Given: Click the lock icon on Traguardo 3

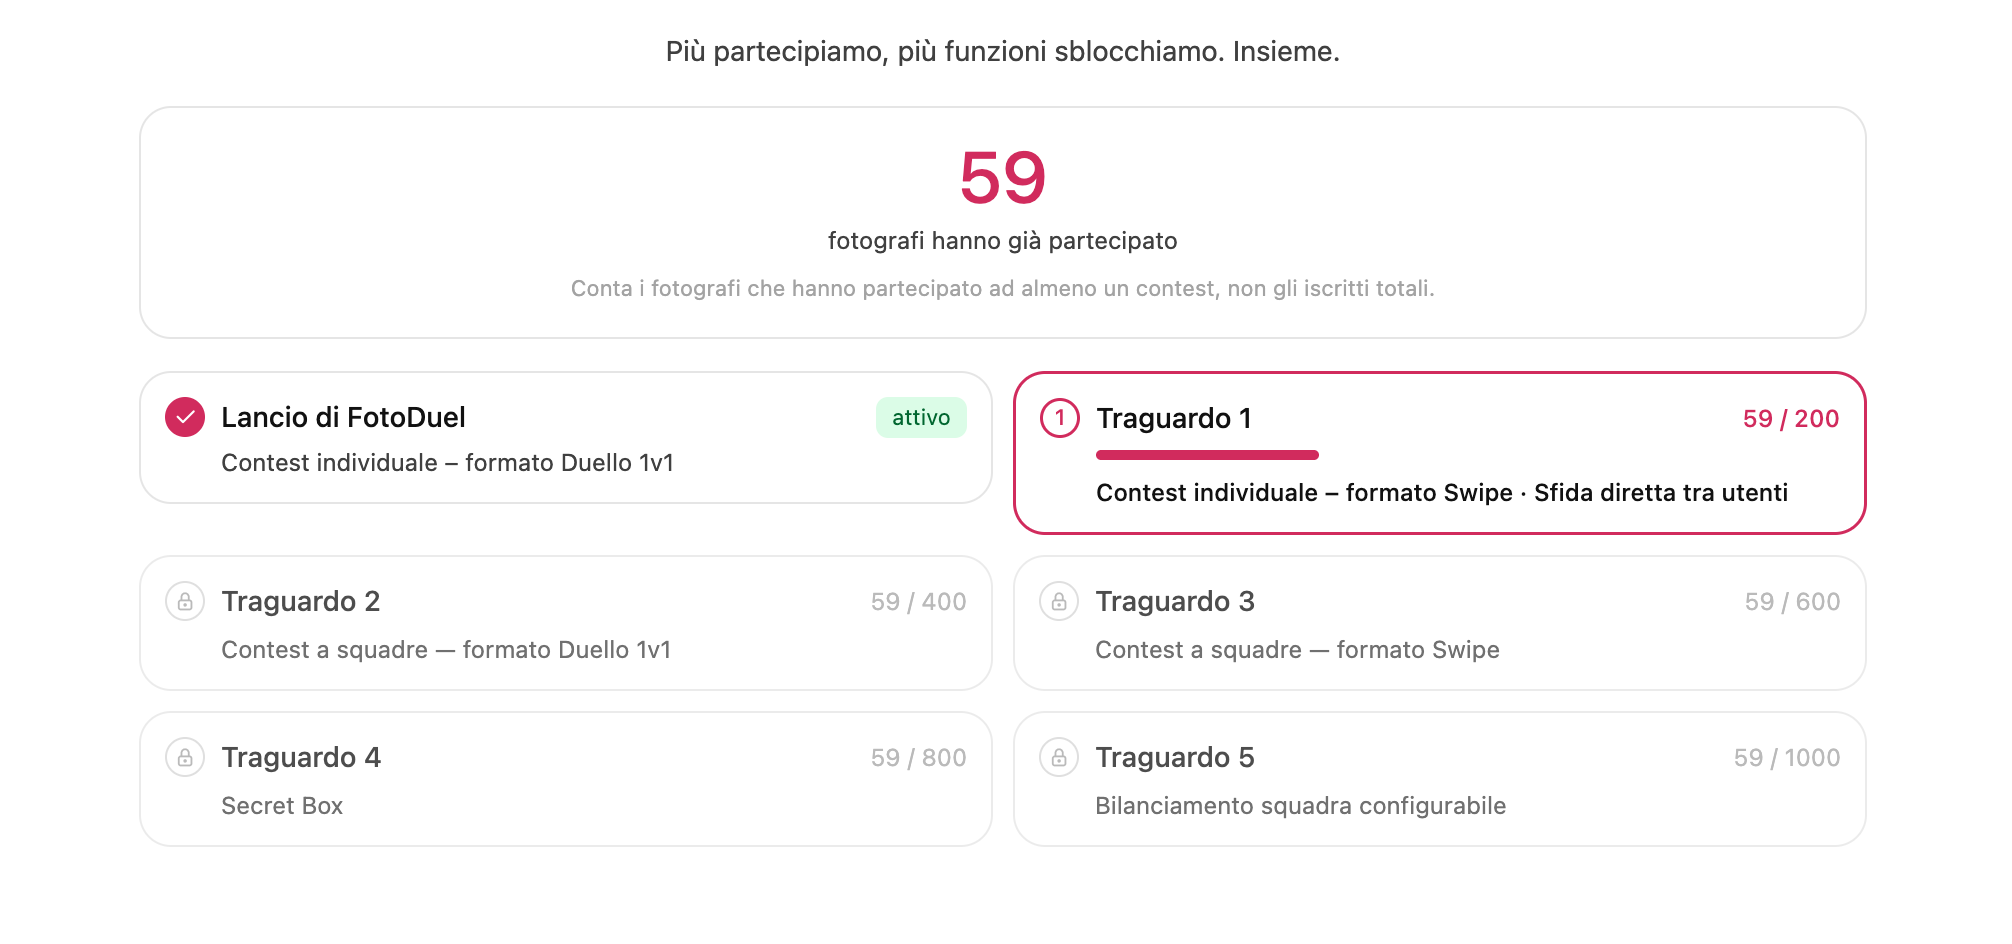Looking at the screenshot, I should coord(1059,602).
